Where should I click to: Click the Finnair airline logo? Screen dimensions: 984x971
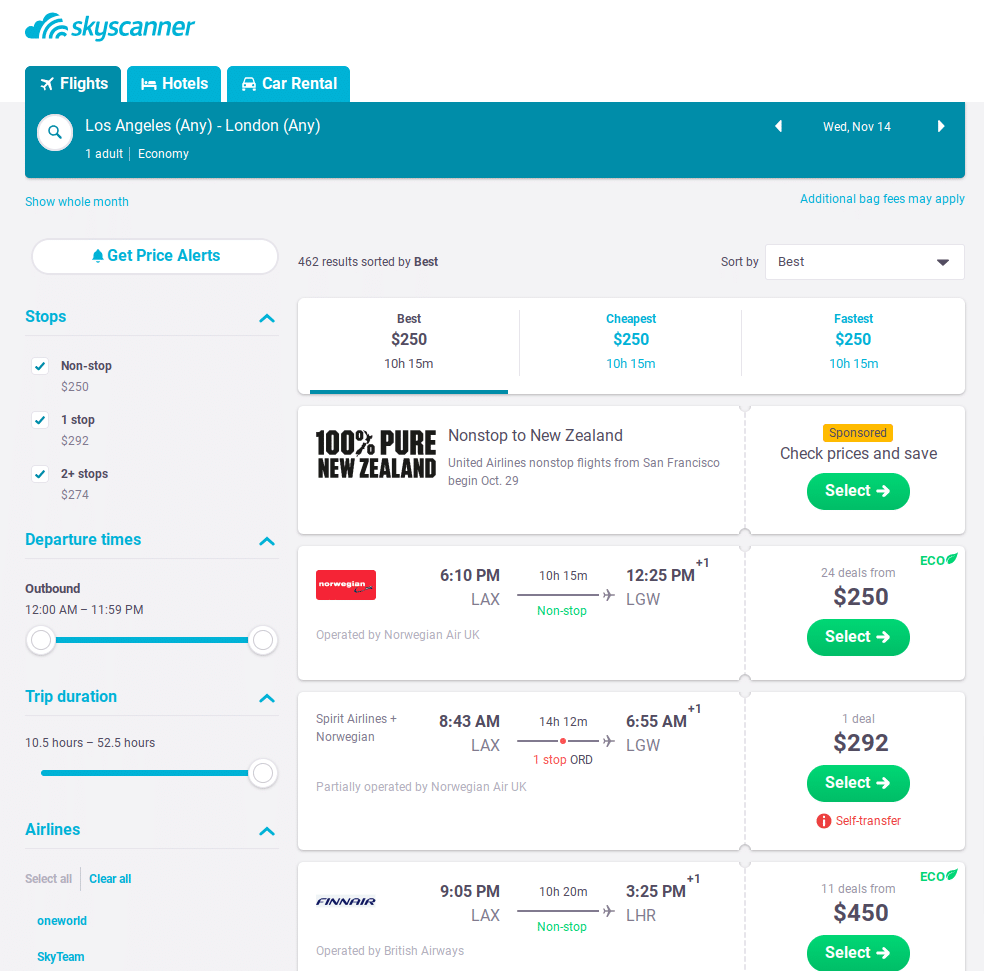pos(346,901)
